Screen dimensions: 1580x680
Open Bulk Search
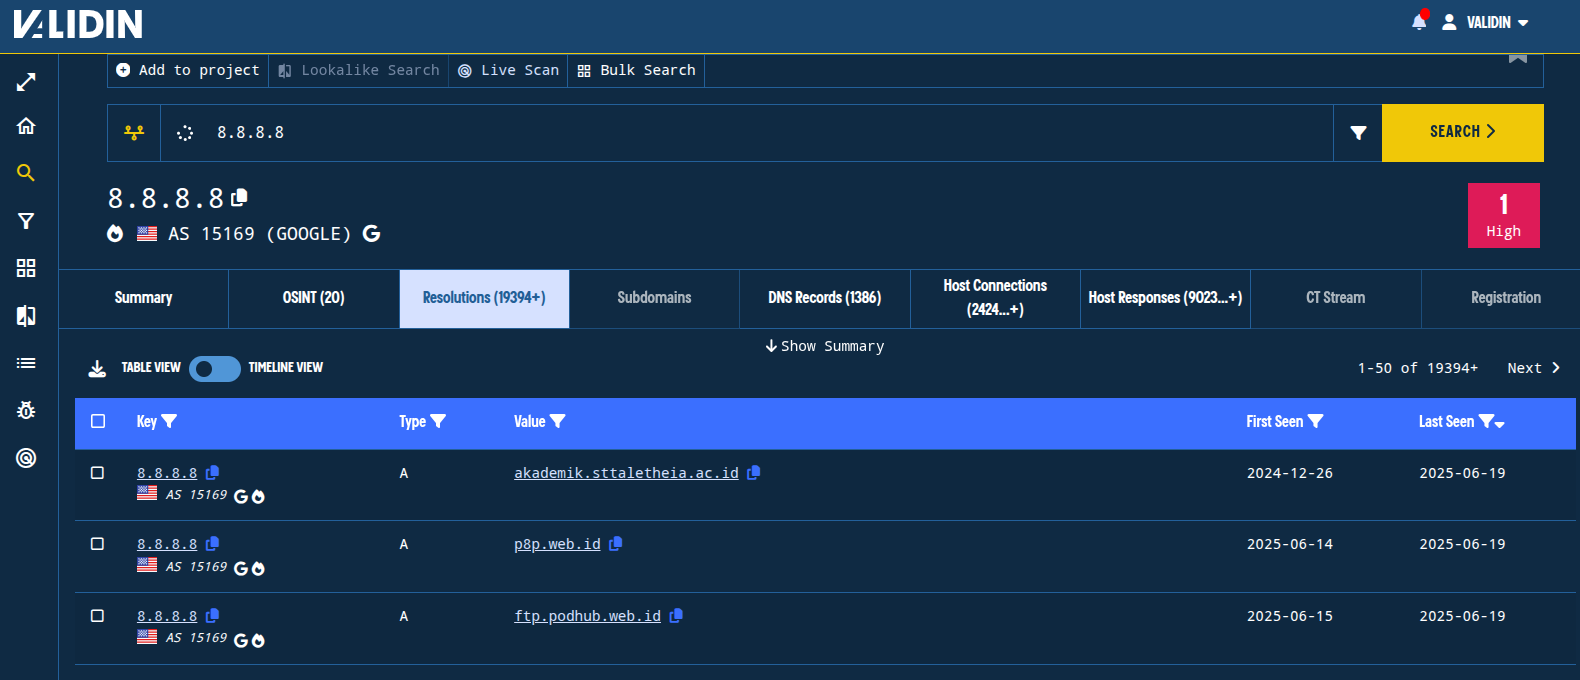[x=636, y=70]
